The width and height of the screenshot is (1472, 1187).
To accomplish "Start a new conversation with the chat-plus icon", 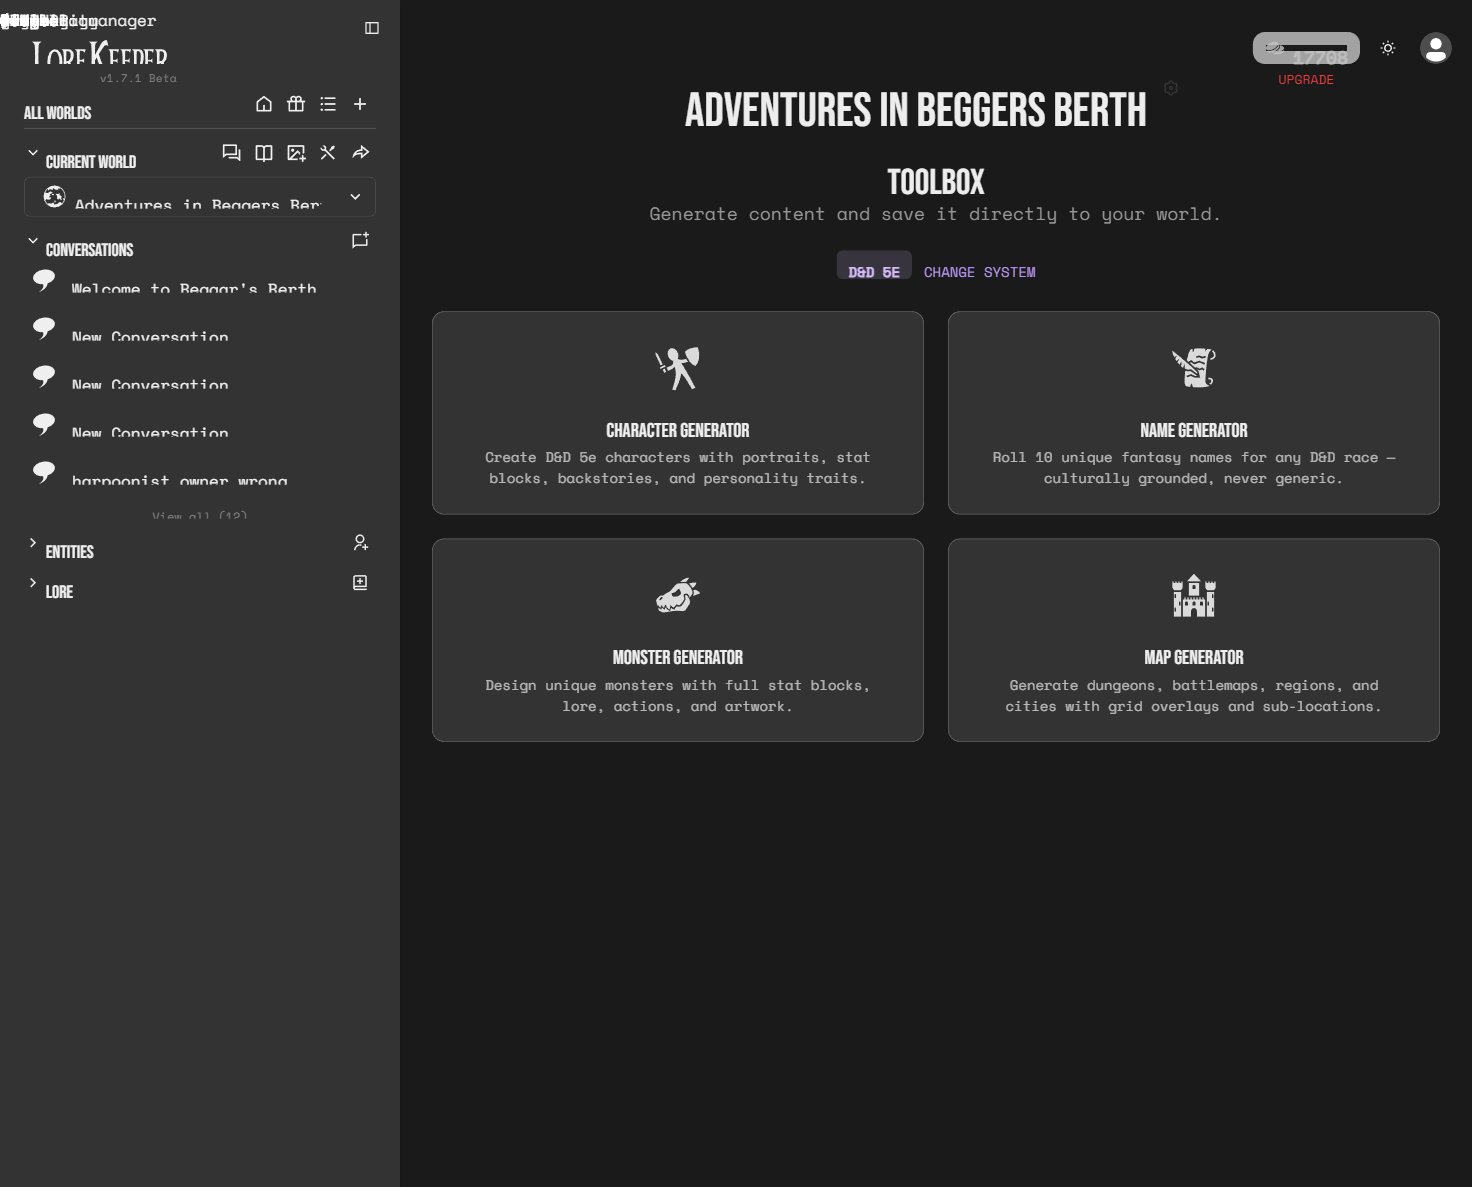I will 360,241.
